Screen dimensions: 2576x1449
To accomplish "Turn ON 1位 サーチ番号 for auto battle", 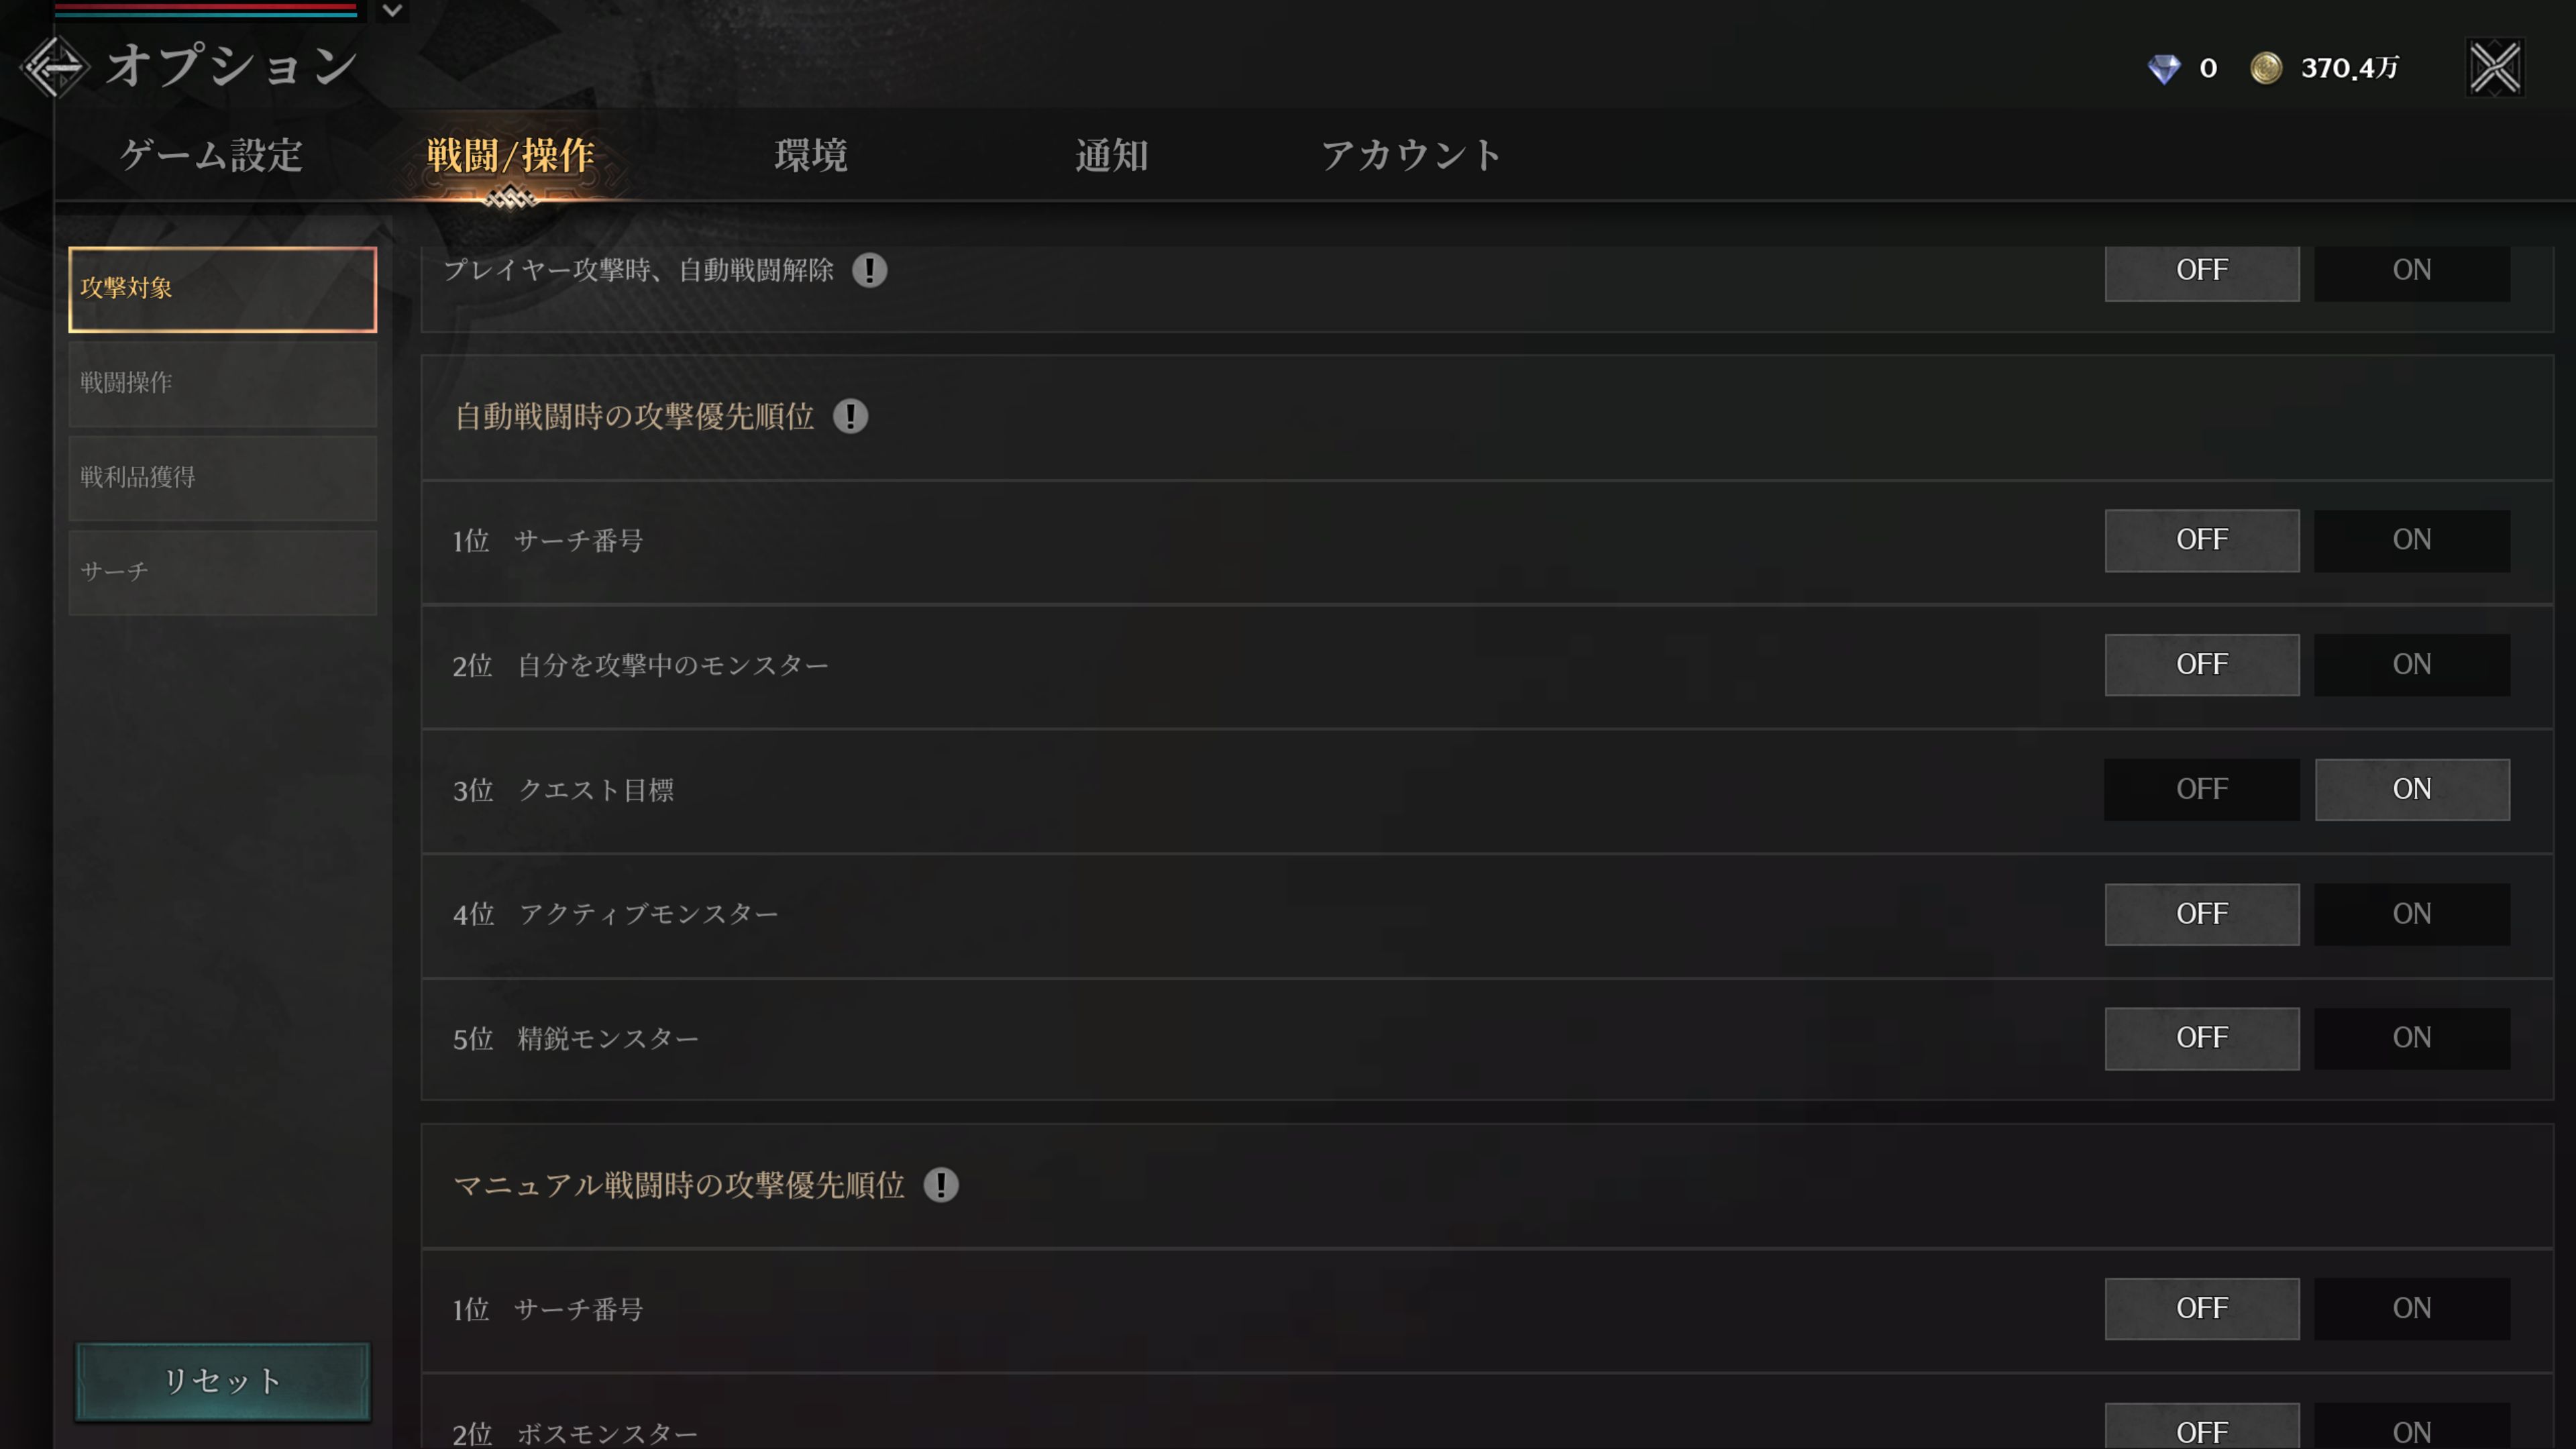I will (x=2412, y=540).
